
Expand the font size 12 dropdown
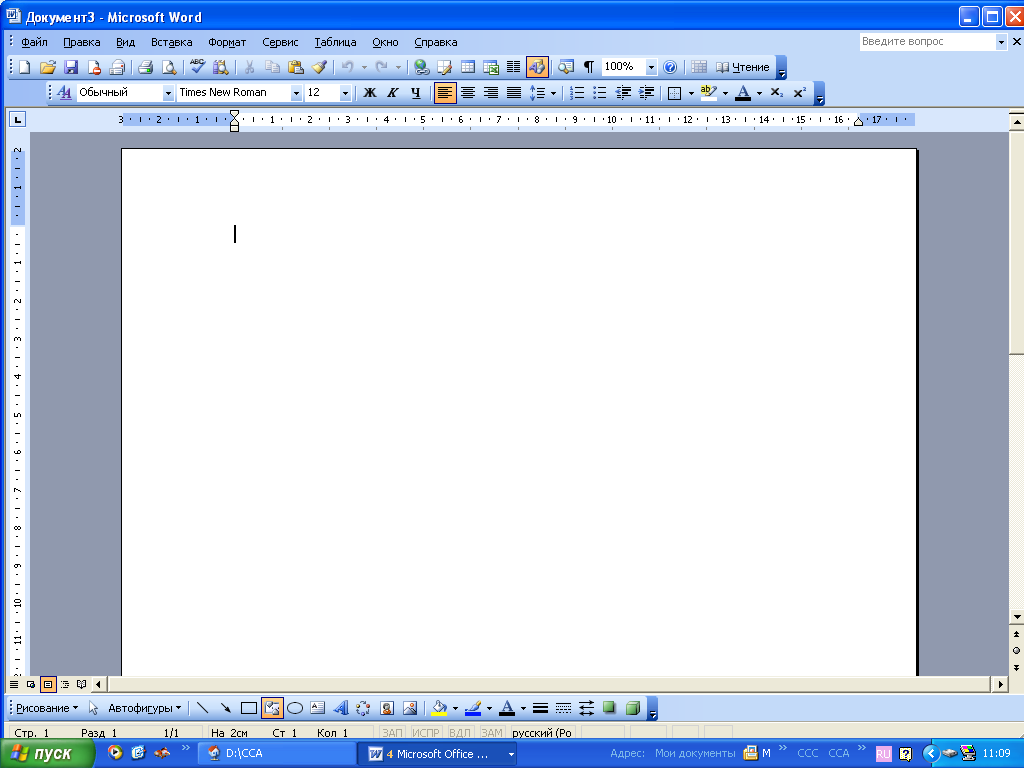coord(345,93)
